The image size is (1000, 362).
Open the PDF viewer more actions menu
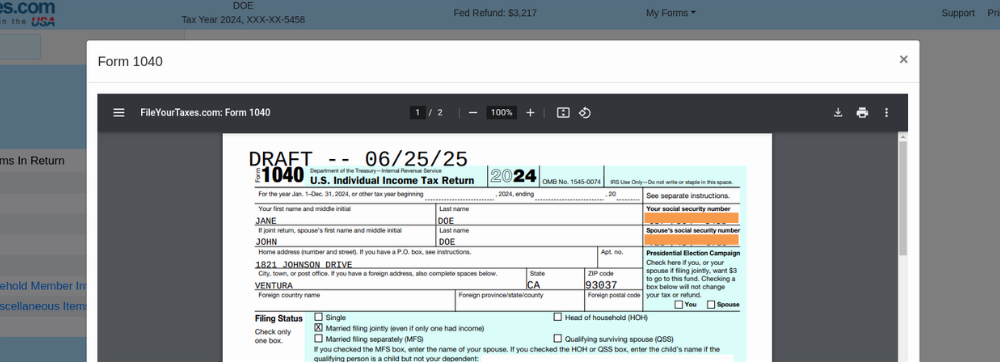[886, 113]
